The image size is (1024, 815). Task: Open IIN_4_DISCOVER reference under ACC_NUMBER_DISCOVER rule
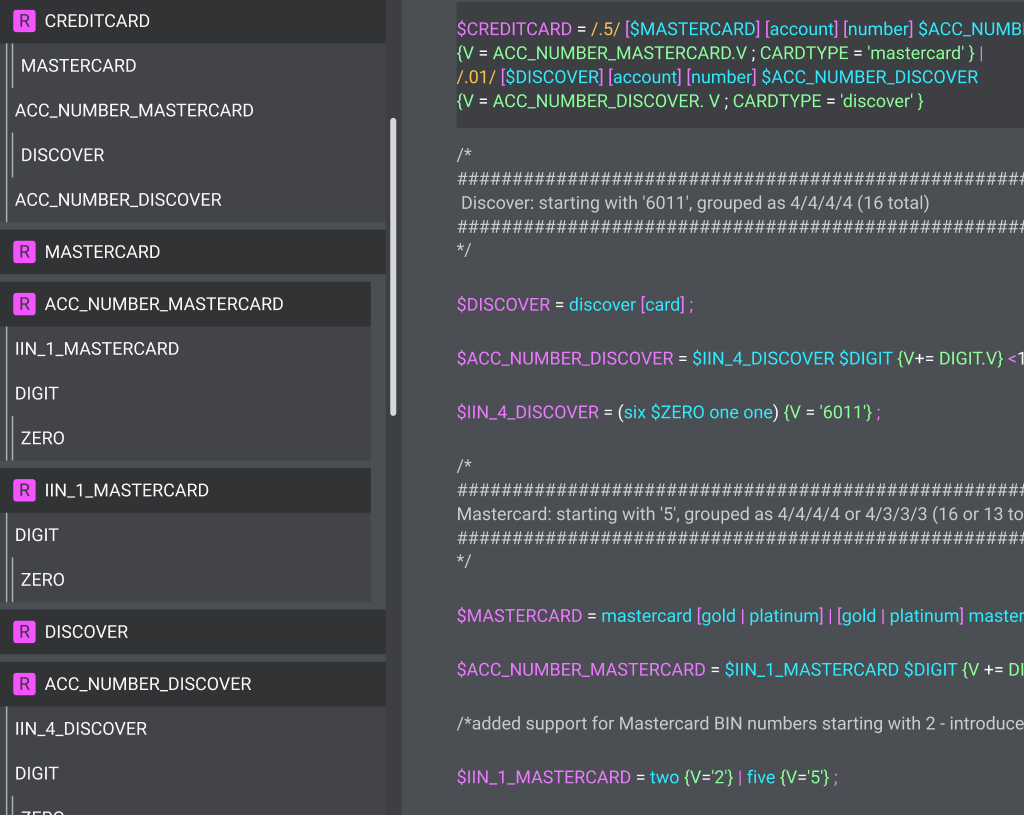[x=81, y=729]
